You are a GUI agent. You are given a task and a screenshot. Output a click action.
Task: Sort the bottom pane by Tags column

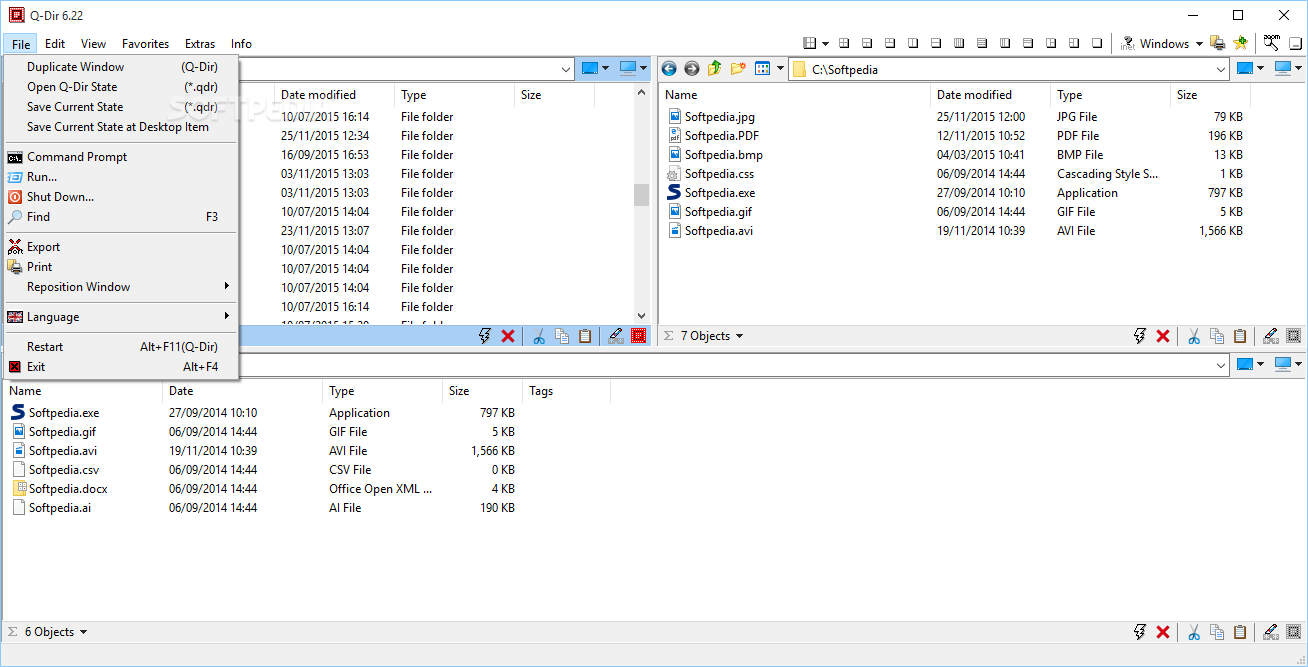click(x=566, y=391)
